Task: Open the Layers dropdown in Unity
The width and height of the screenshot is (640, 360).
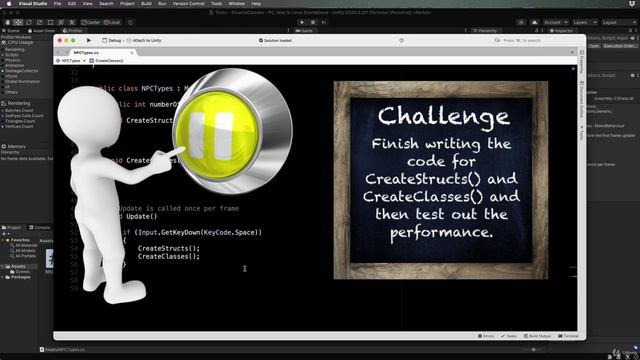Action: (585, 22)
